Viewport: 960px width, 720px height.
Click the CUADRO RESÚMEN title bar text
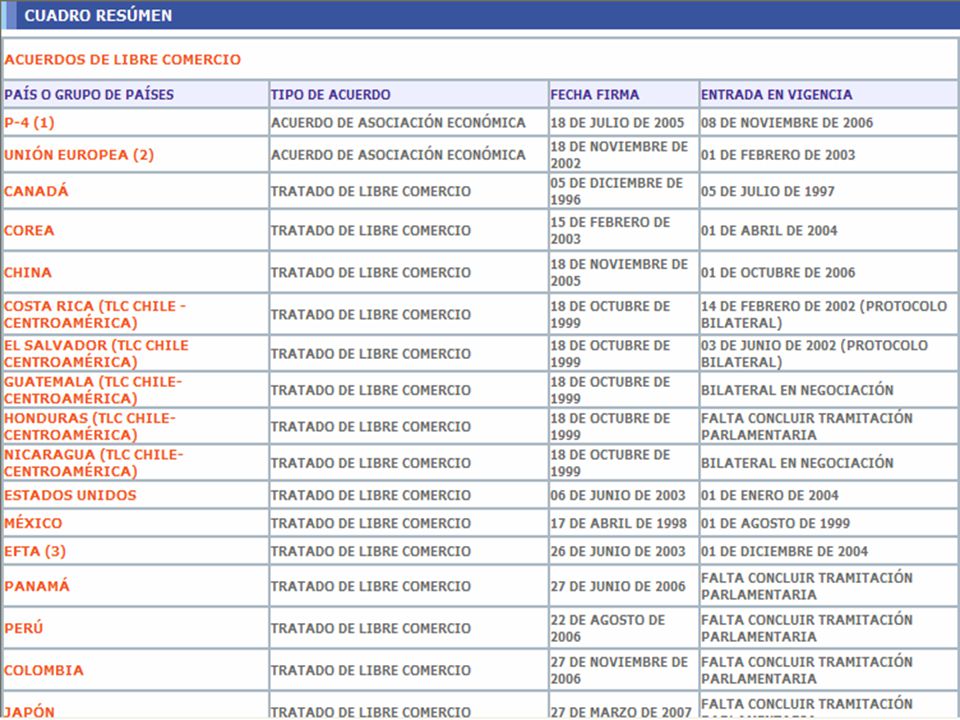click(98, 15)
